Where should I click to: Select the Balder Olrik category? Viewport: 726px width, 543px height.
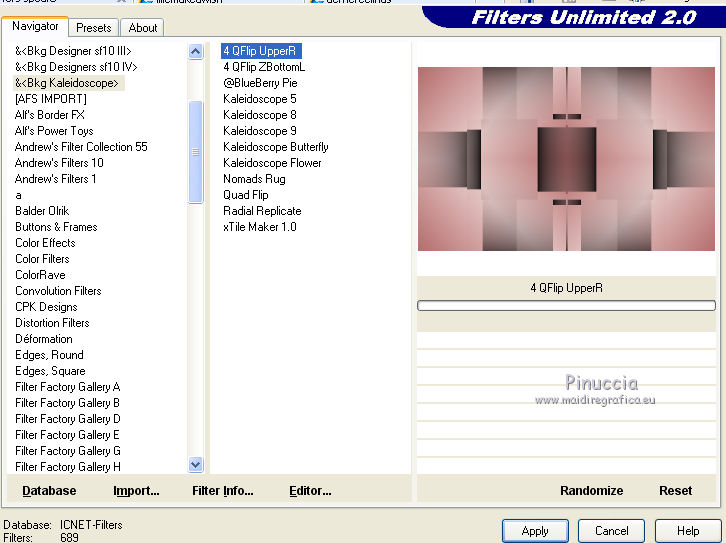coord(42,211)
